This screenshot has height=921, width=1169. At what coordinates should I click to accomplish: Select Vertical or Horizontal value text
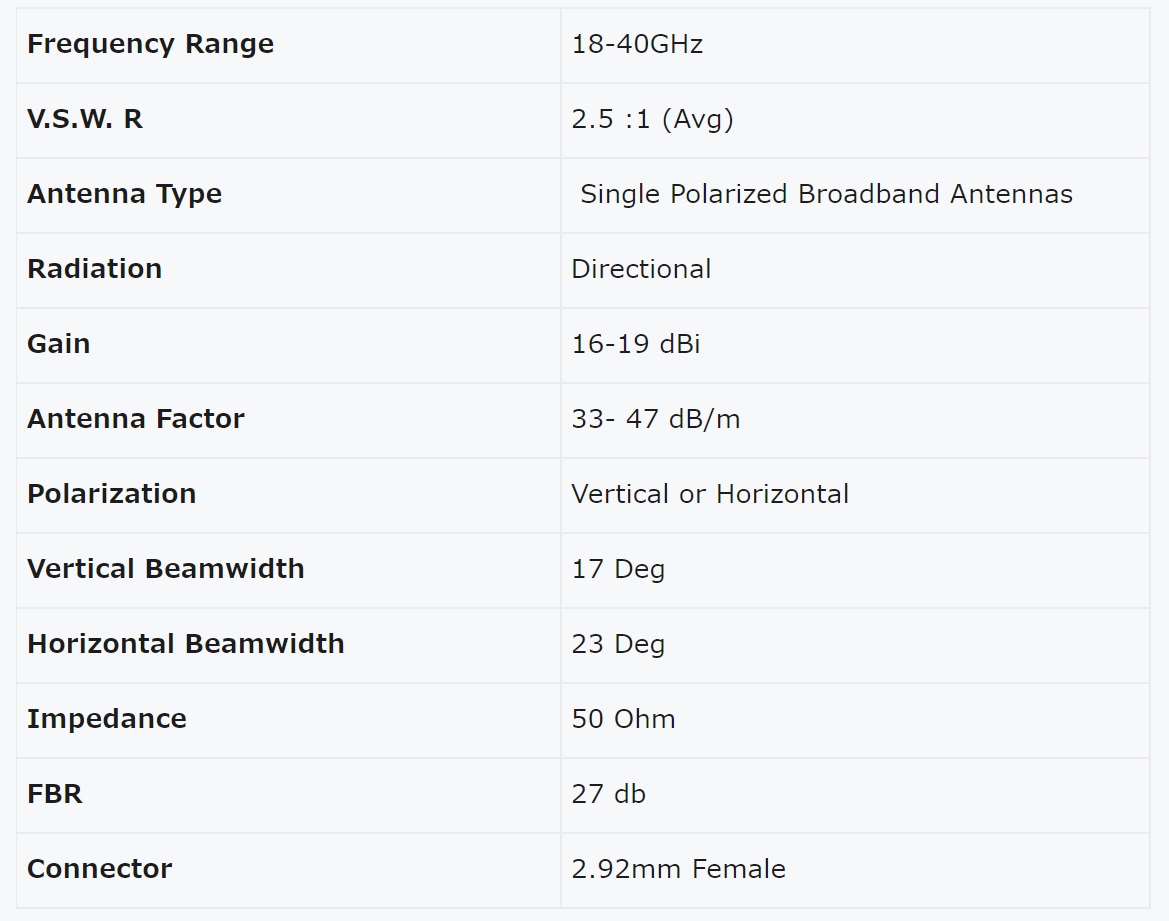tap(710, 494)
